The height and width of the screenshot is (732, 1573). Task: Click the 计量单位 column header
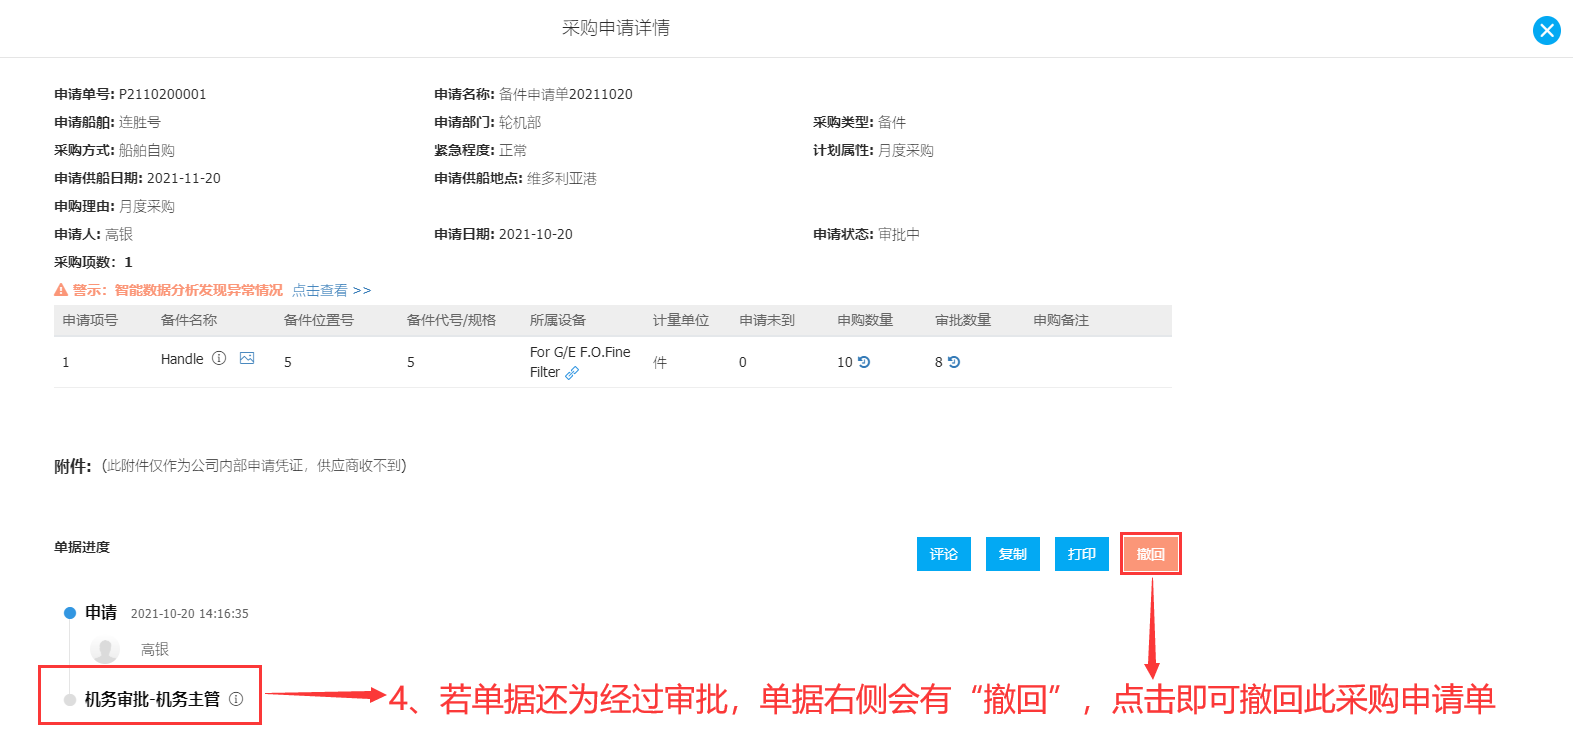[681, 320]
